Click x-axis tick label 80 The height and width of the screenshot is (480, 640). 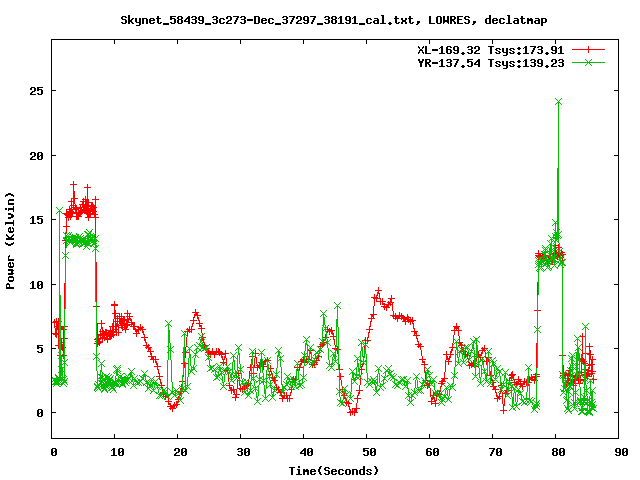[x=558, y=452]
